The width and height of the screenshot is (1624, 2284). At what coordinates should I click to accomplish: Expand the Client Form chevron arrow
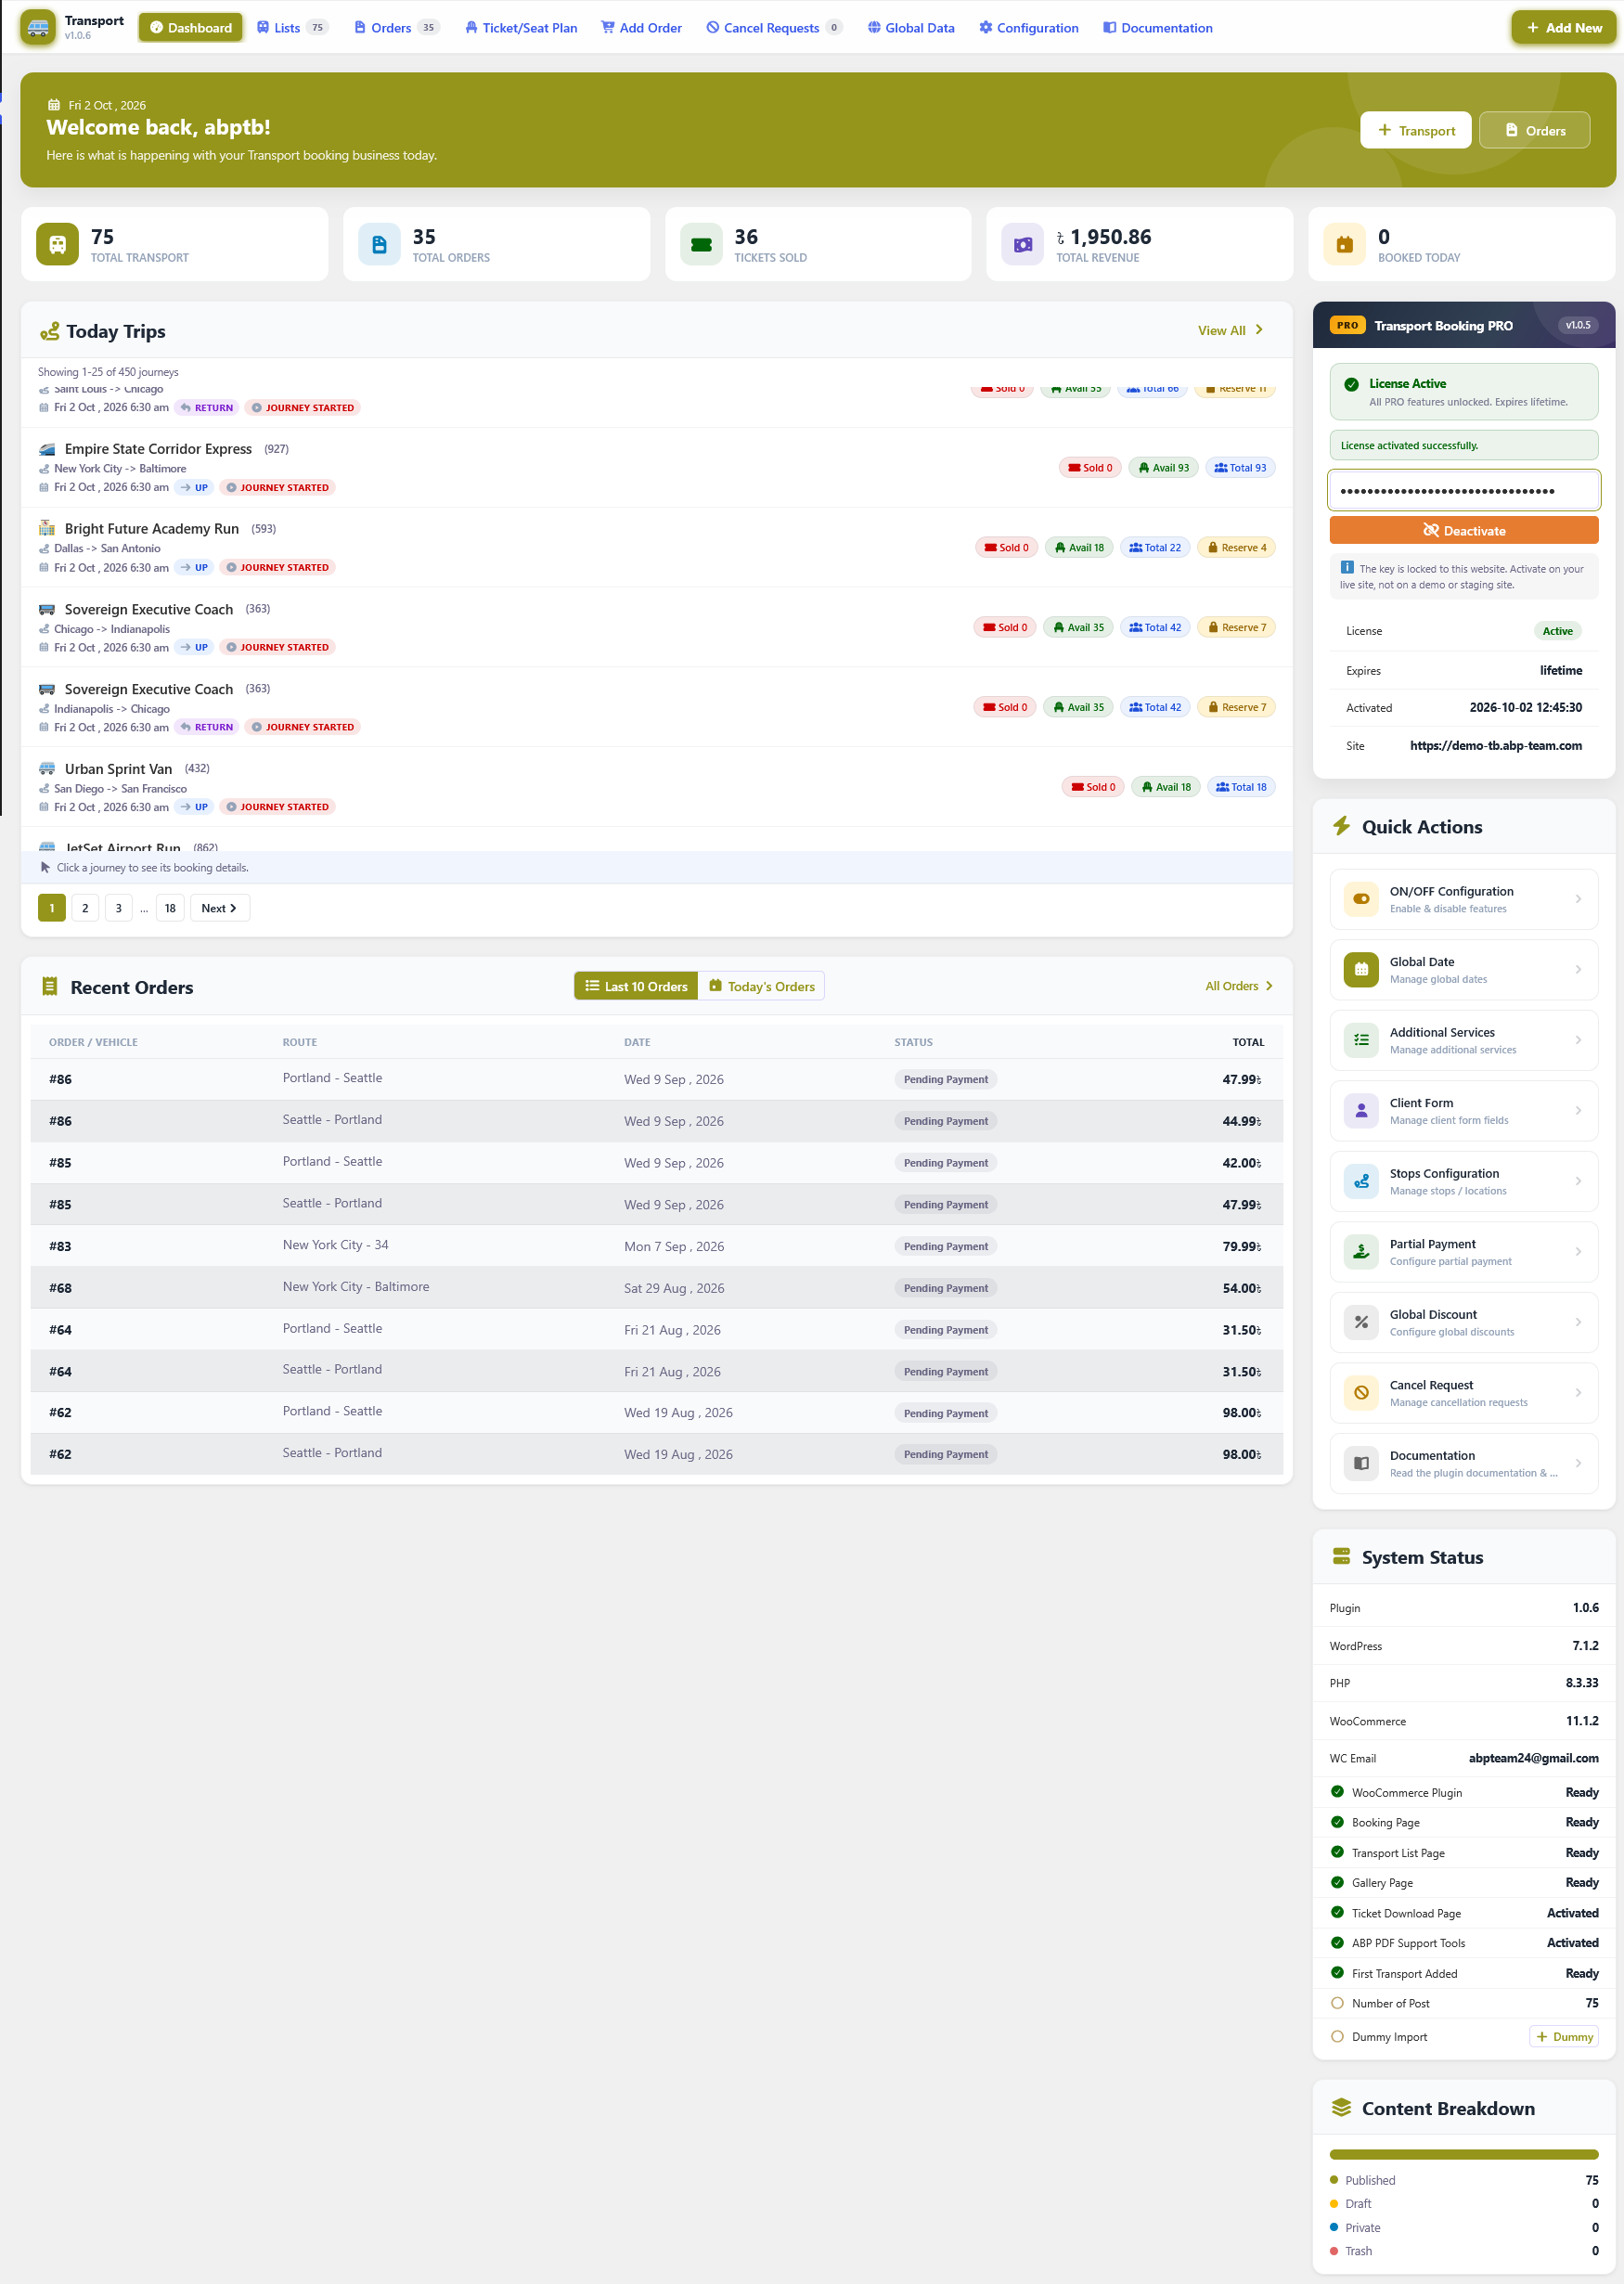tap(1578, 1110)
